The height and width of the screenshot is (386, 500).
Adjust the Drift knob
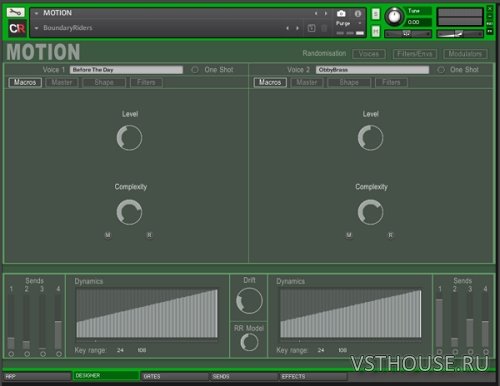249,301
